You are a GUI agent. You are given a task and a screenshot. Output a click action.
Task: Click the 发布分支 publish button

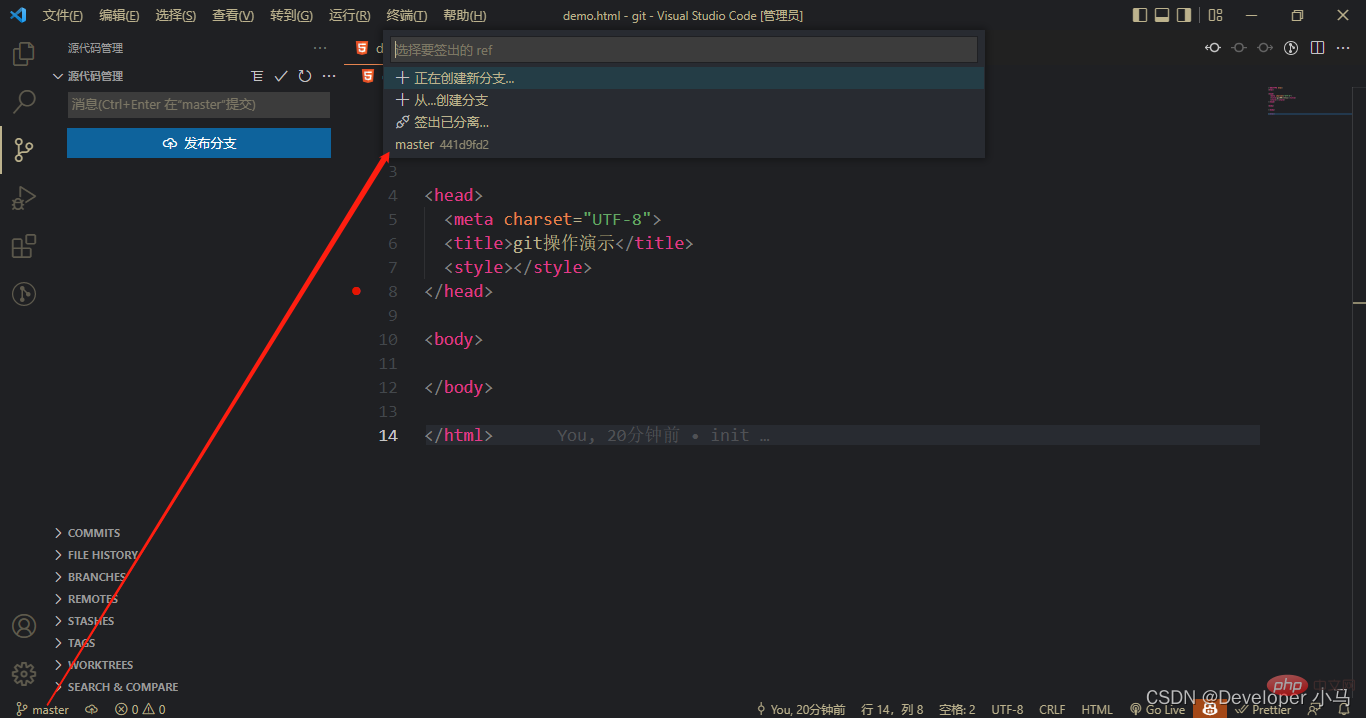click(x=199, y=143)
